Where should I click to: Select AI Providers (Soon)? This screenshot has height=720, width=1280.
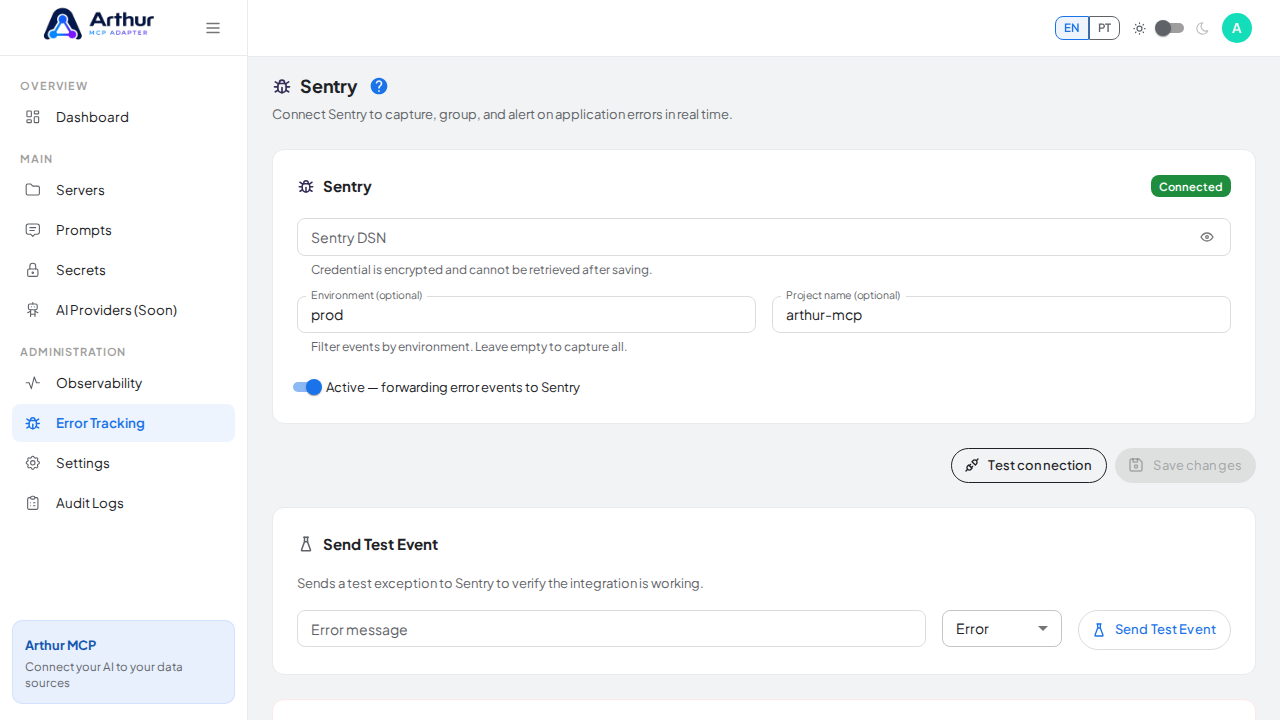(x=123, y=310)
